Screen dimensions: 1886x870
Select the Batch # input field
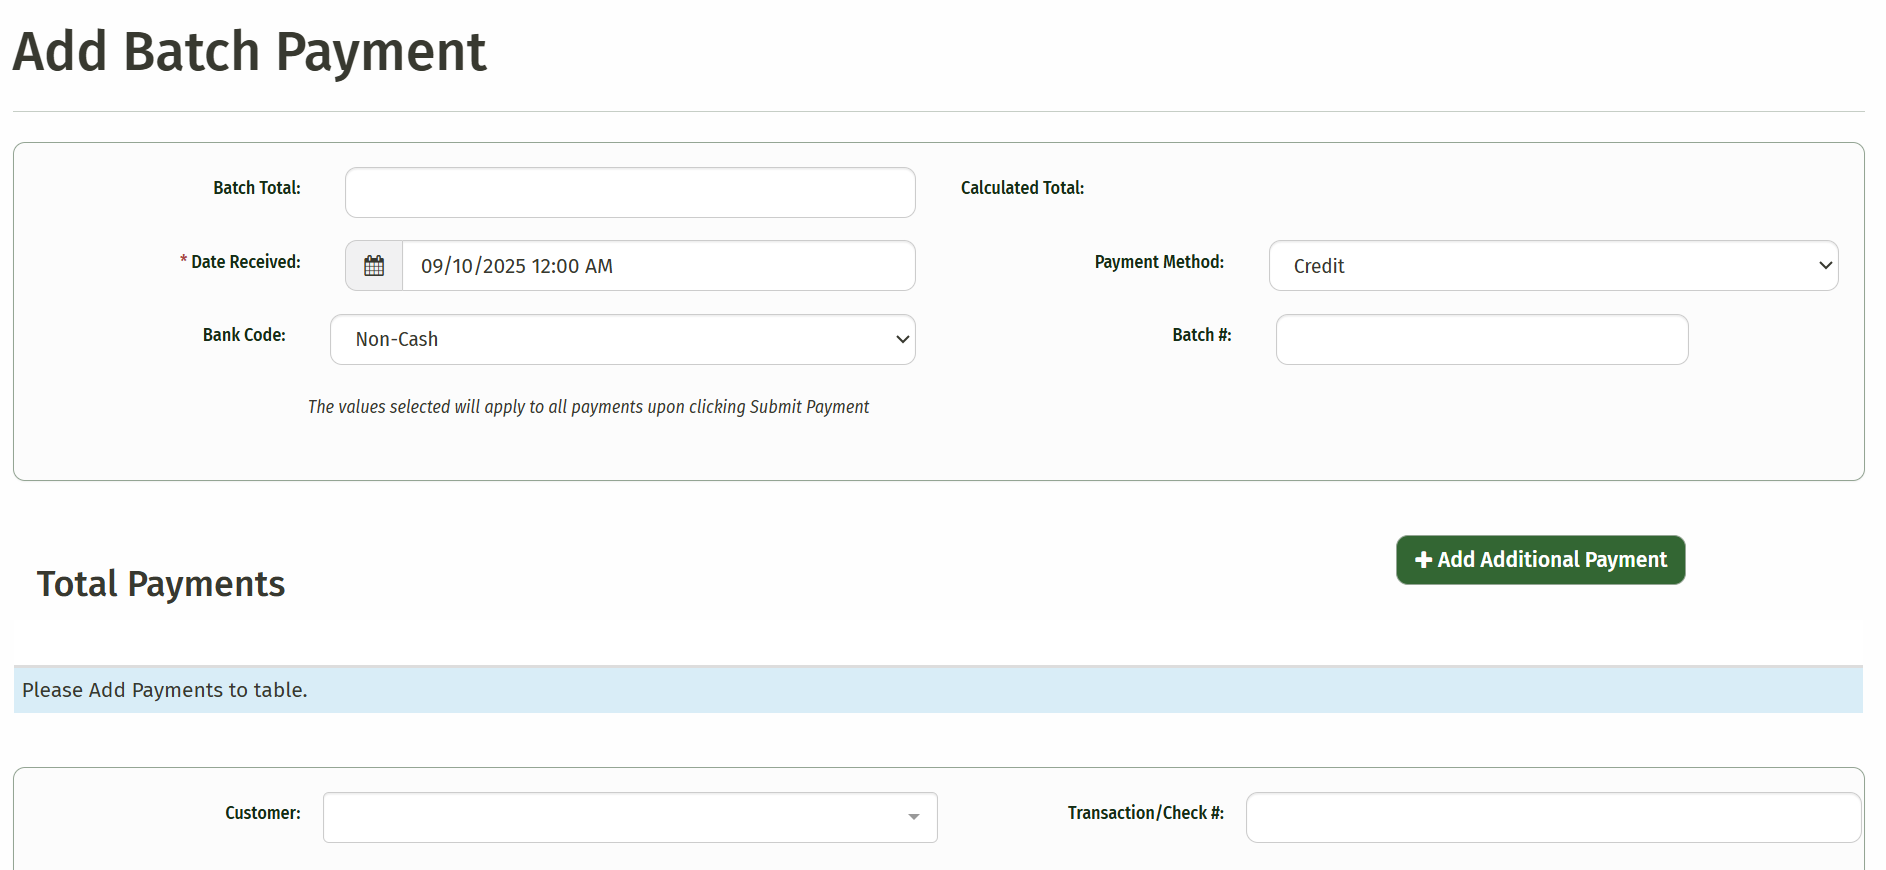1481,340
